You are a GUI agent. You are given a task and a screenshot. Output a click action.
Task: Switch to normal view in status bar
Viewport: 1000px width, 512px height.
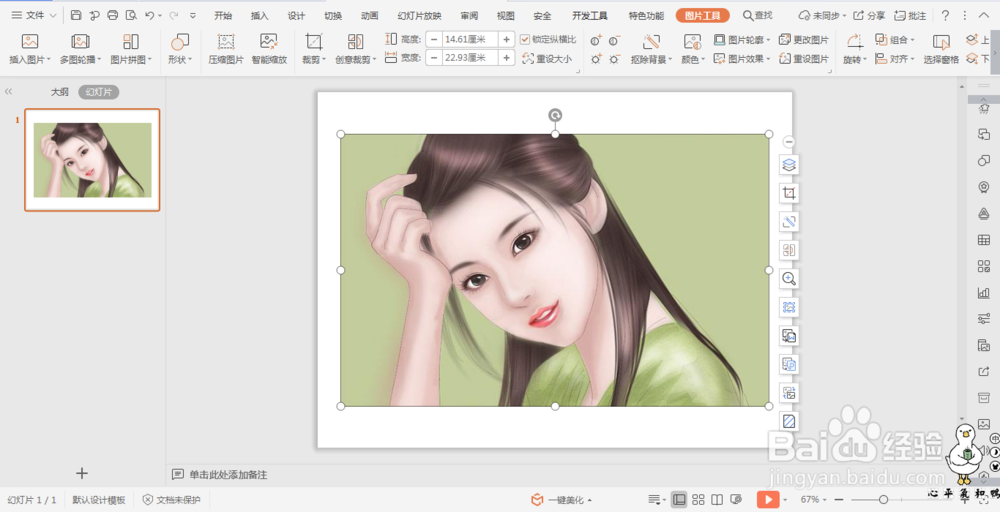(680, 499)
